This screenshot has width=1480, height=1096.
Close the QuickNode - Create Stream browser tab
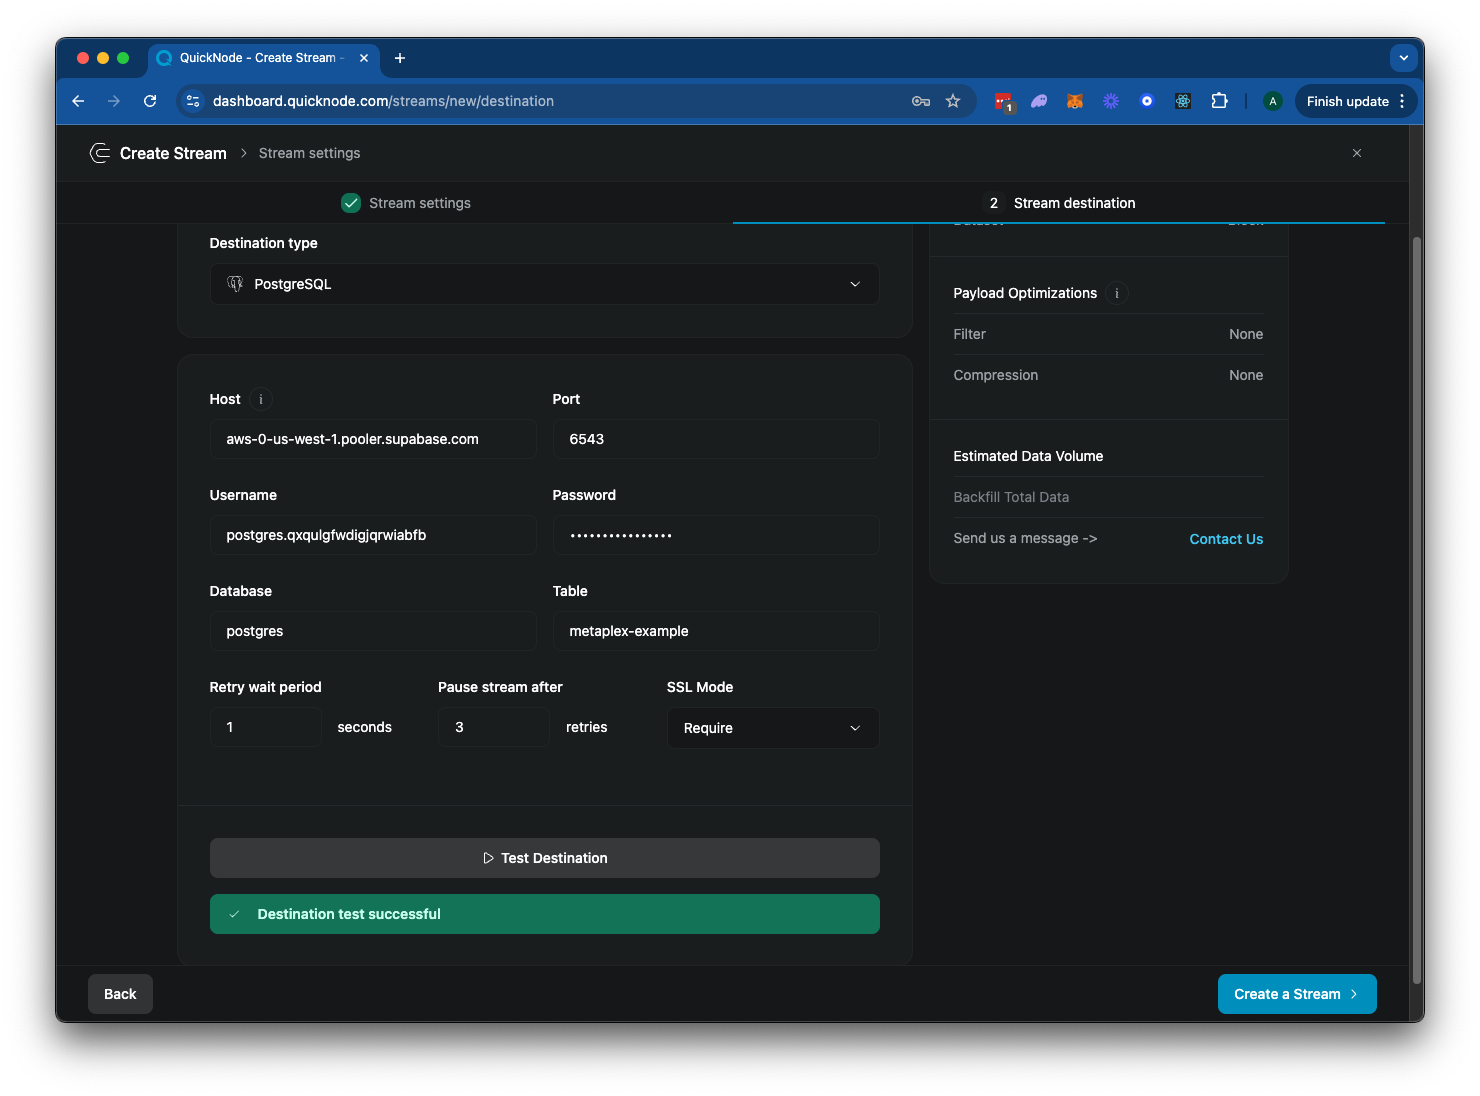(364, 58)
